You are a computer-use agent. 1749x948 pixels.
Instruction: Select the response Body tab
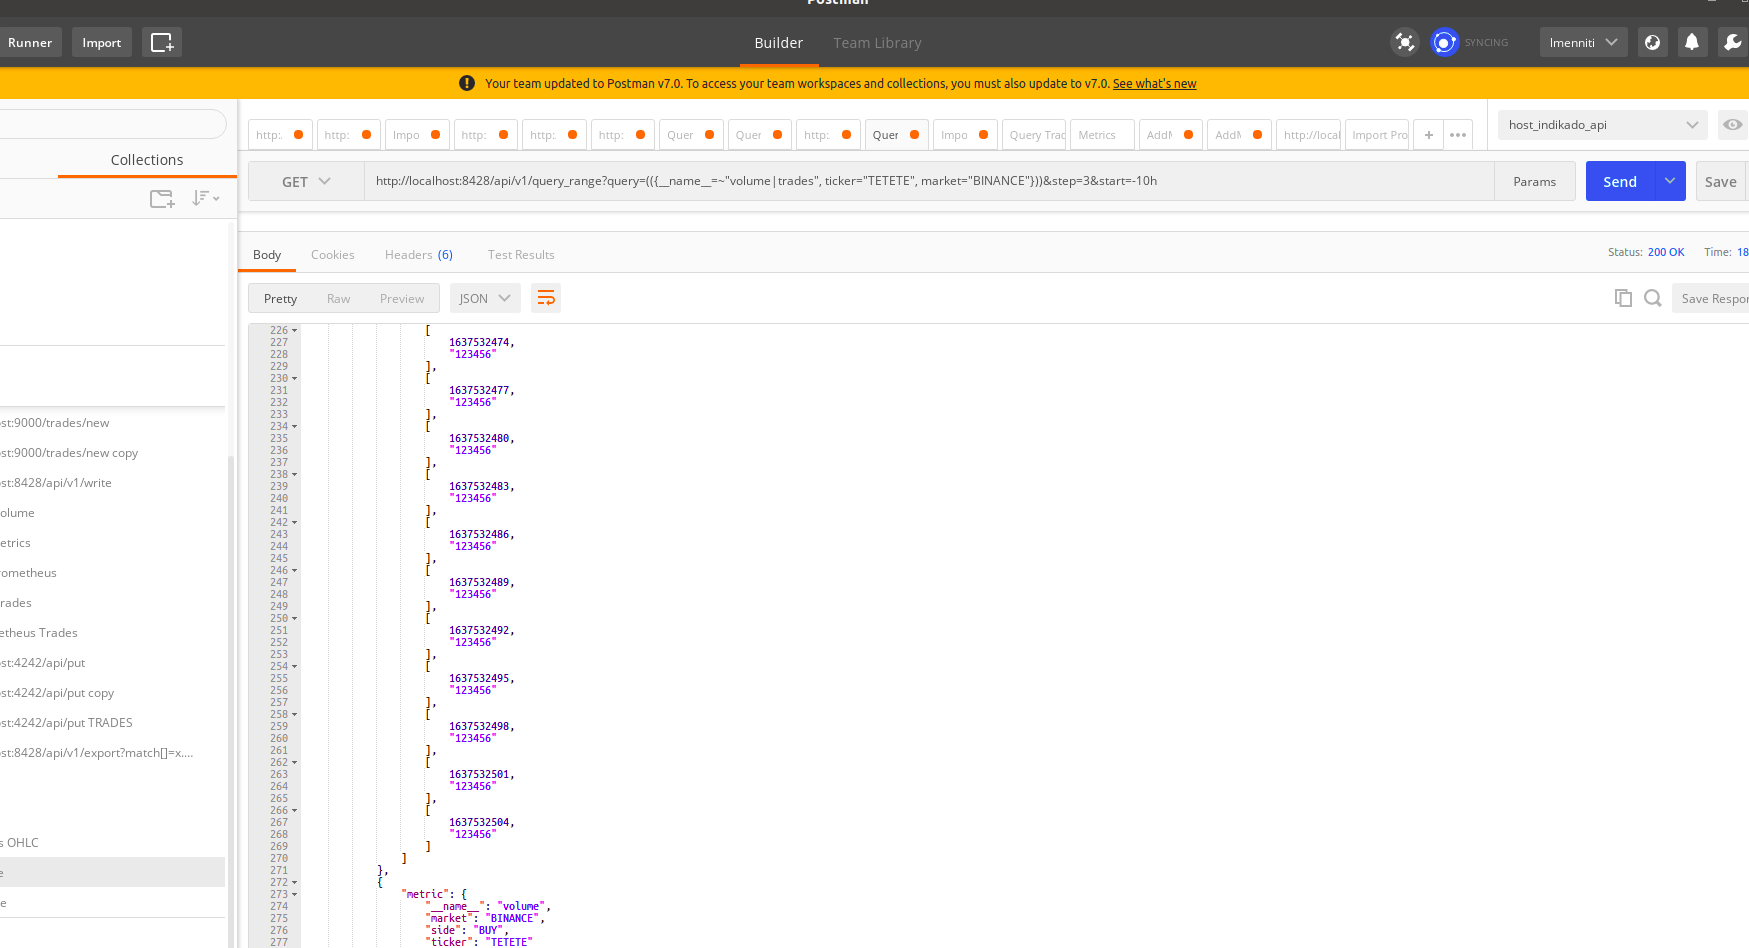click(267, 255)
